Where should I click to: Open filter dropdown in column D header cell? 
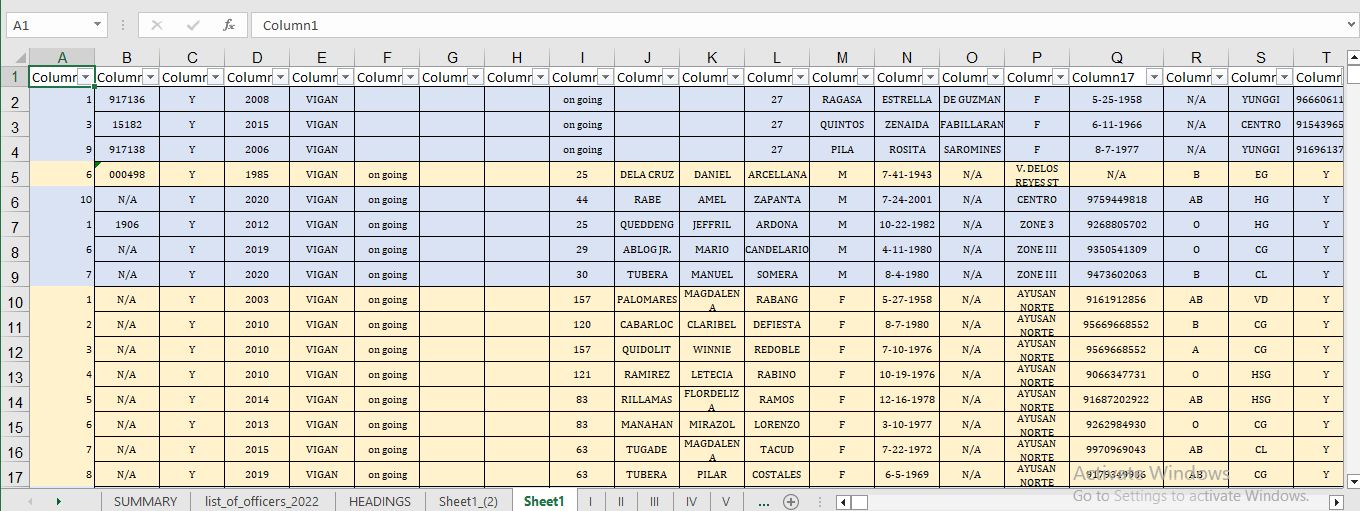[280, 77]
